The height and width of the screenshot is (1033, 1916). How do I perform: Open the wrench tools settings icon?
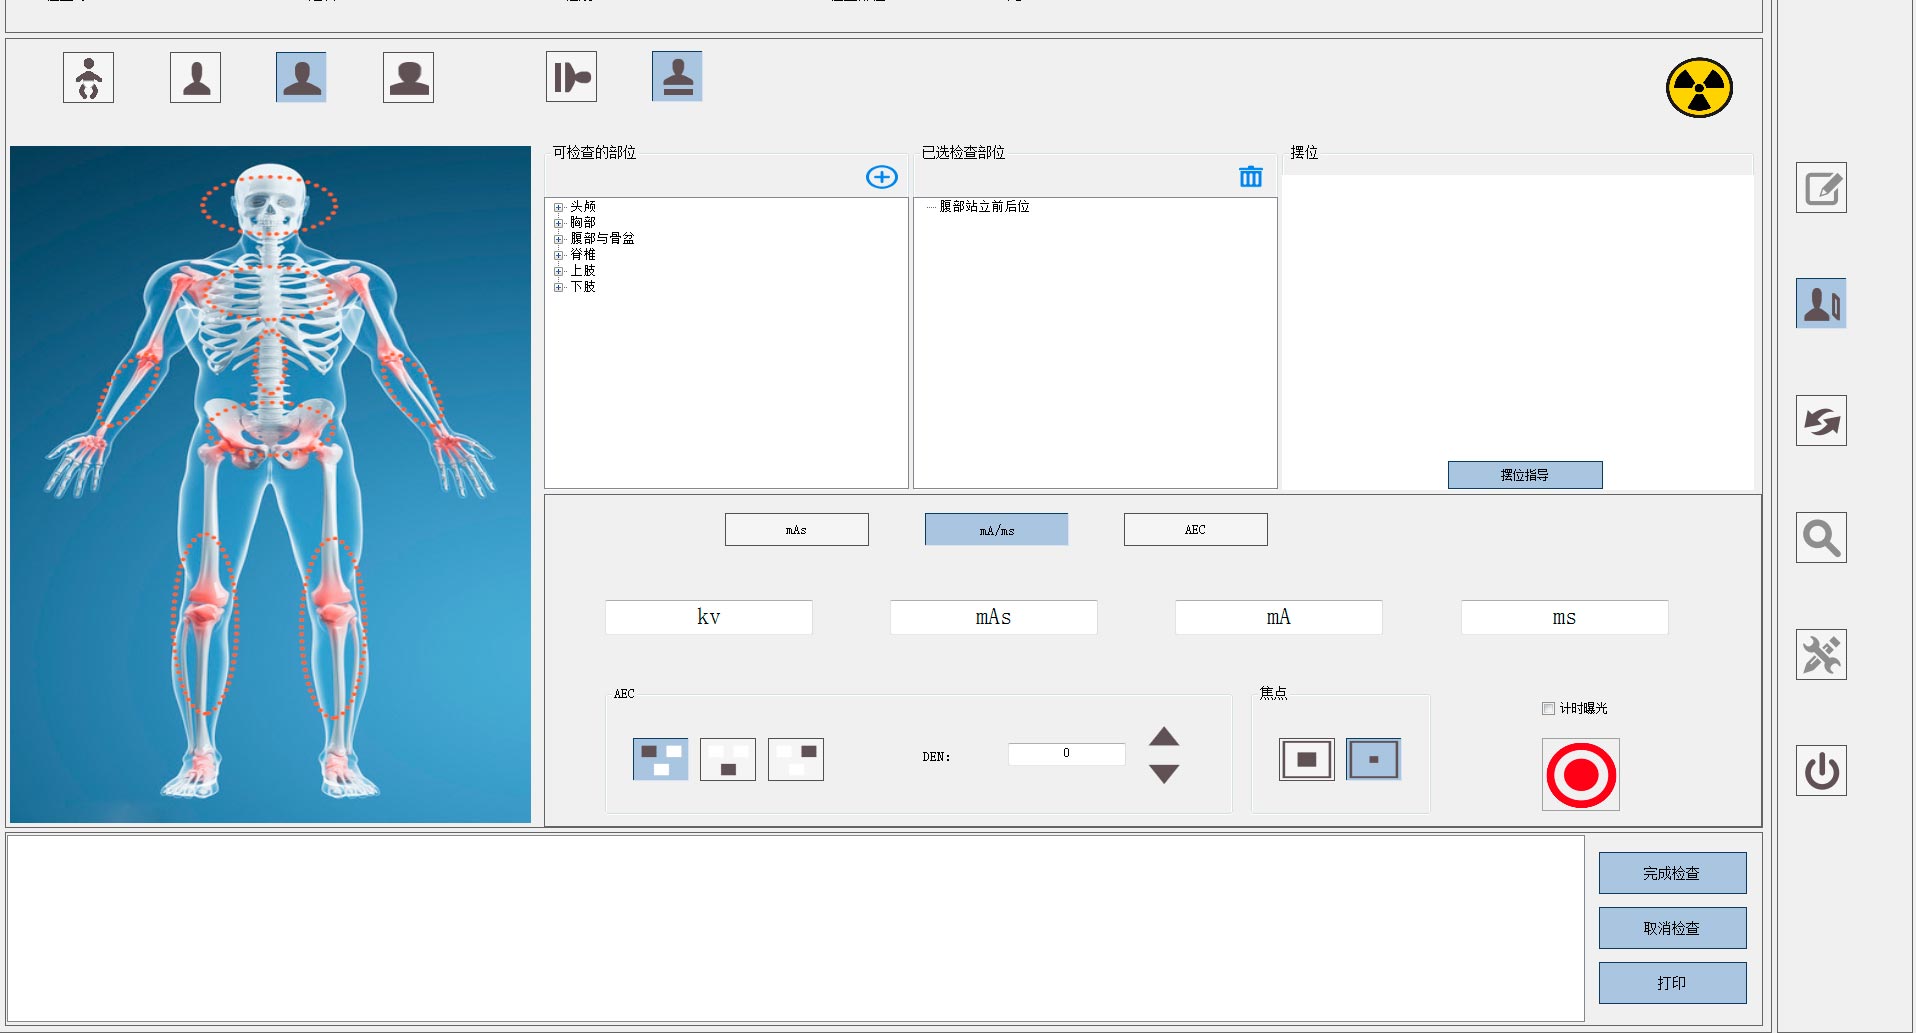point(1820,655)
